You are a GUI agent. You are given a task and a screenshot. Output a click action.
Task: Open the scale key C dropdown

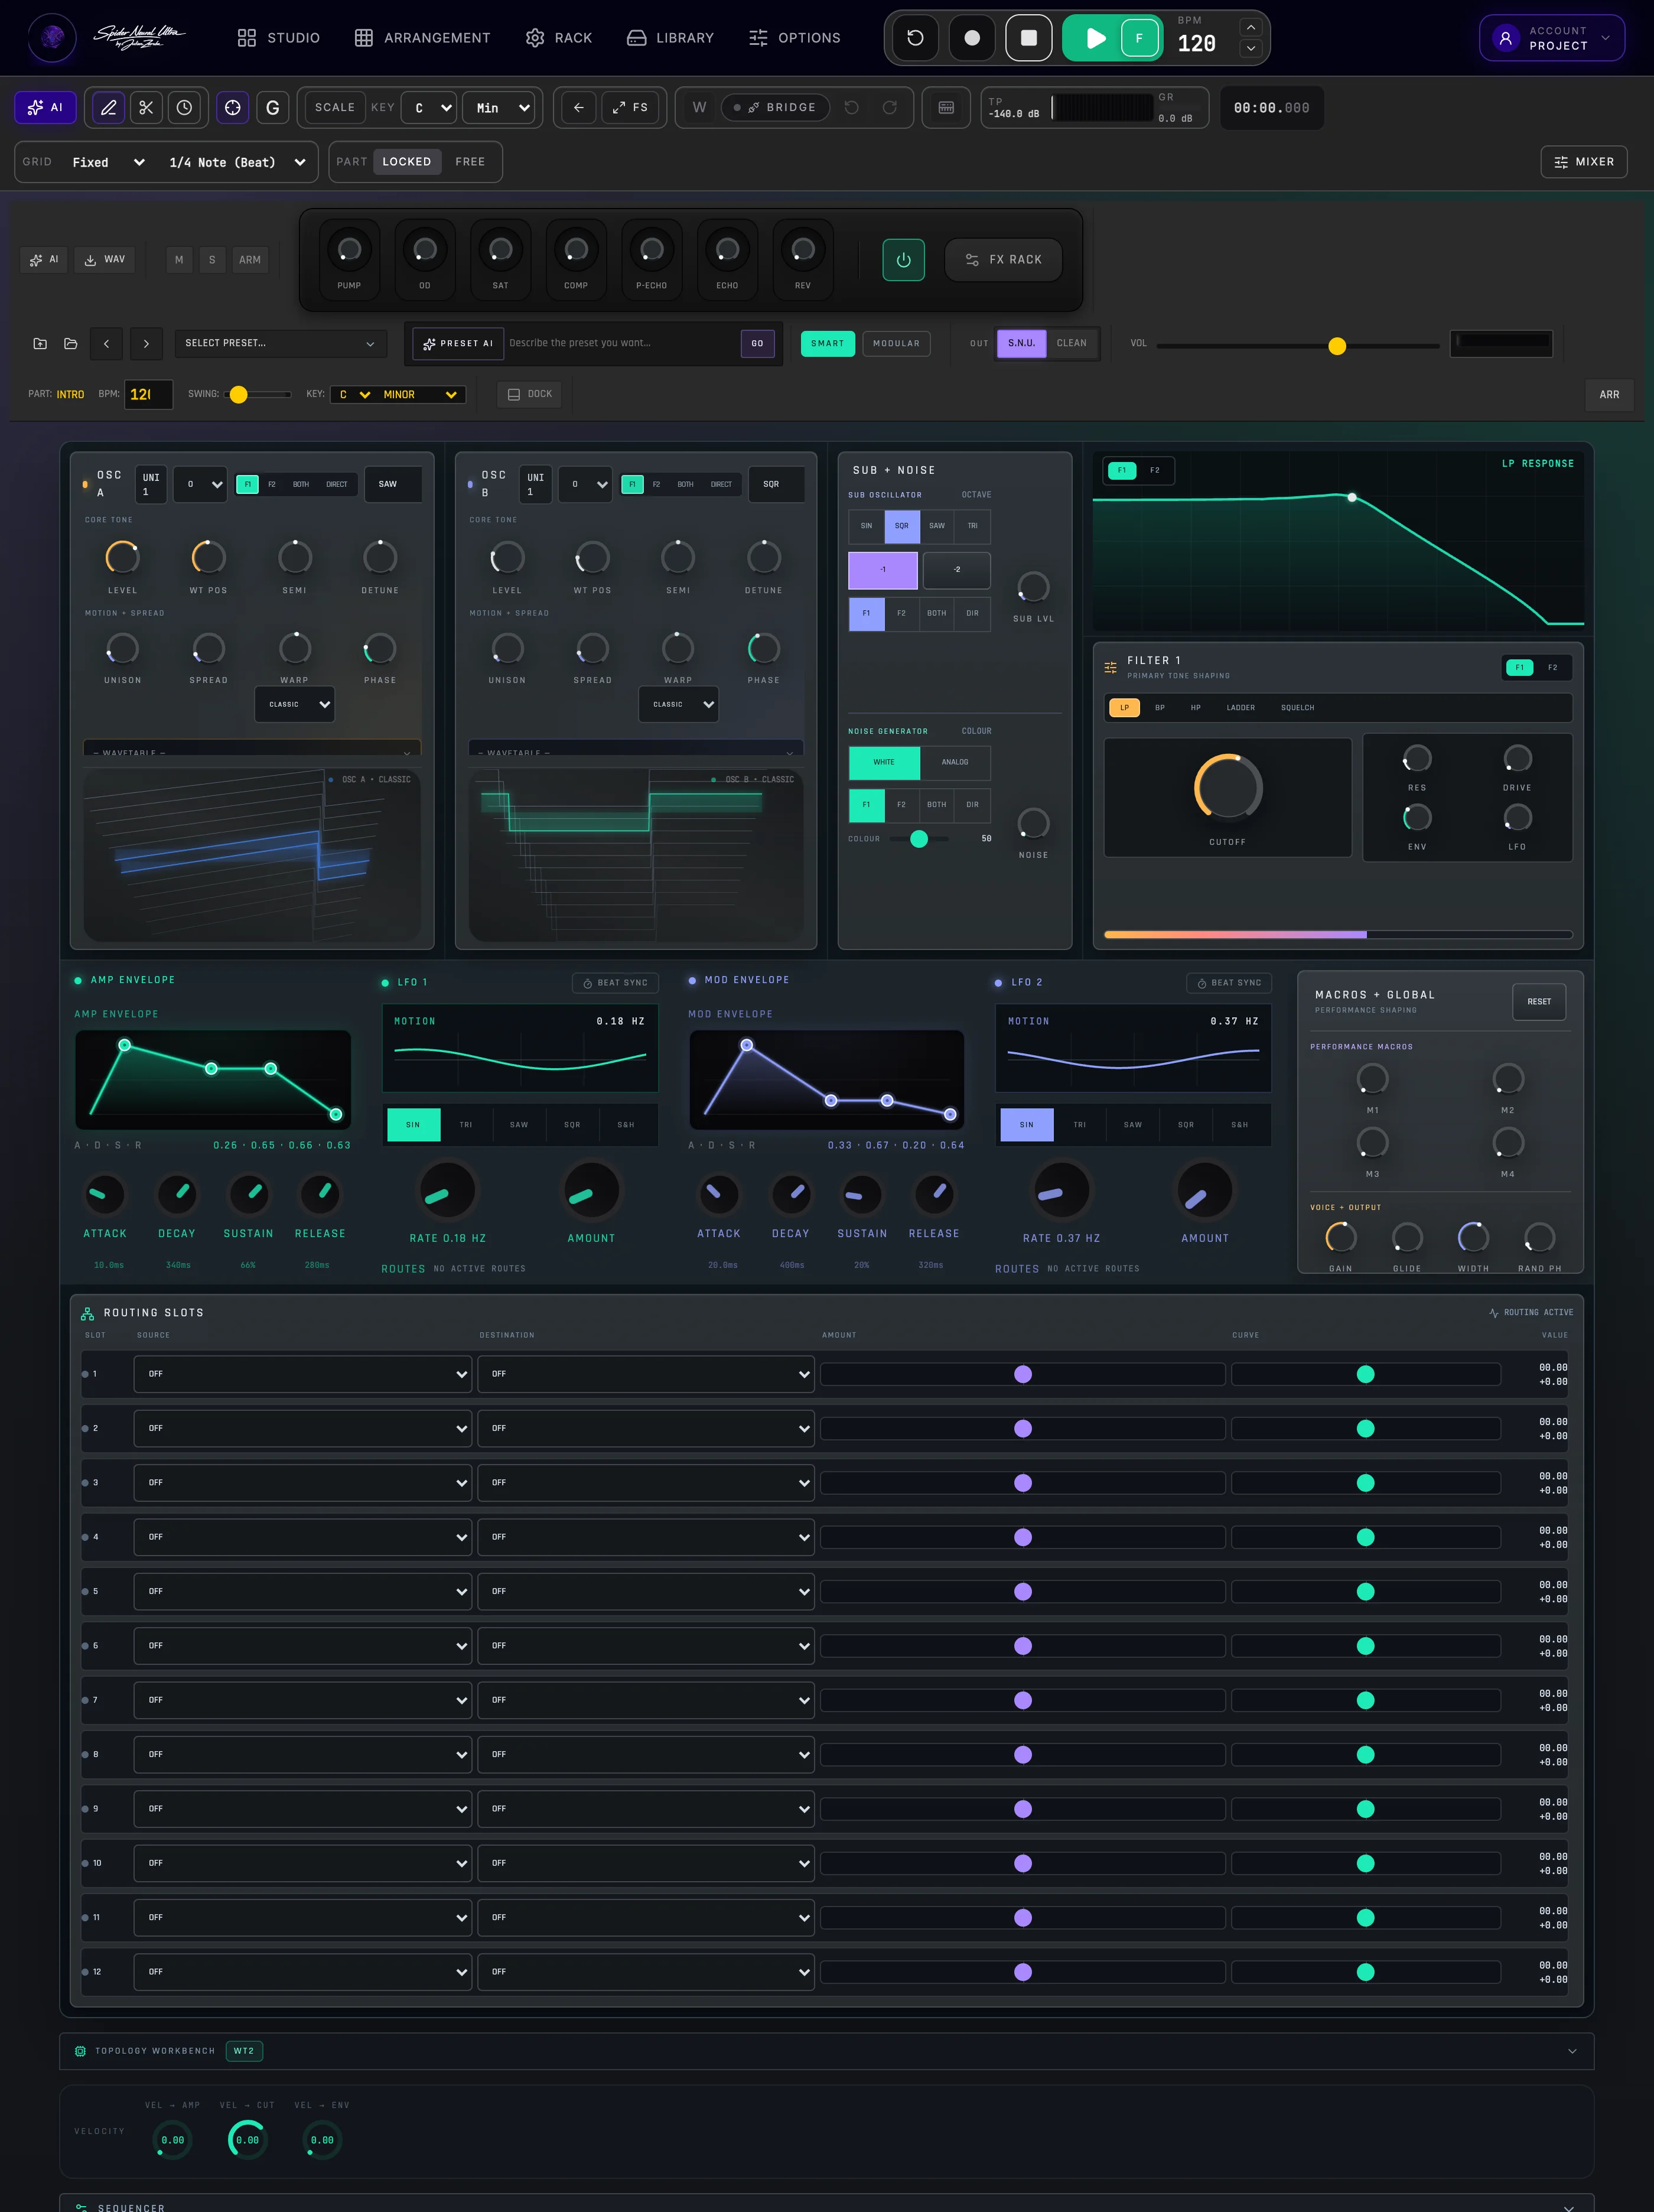point(429,108)
